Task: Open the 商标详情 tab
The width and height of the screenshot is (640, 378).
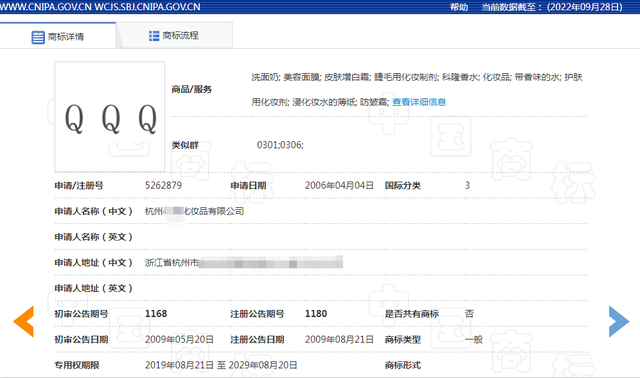Action: pyautogui.click(x=58, y=36)
